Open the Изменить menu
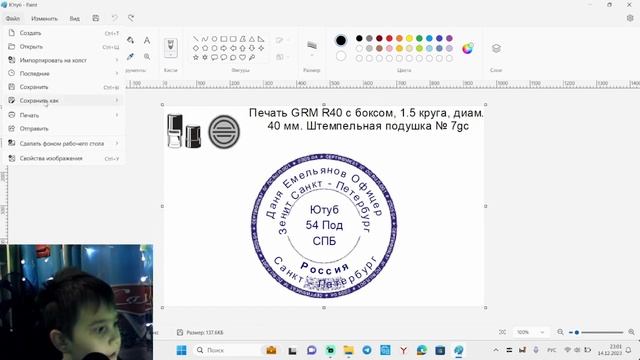This screenshot has width=640, height=360. (x=44, y=18)
